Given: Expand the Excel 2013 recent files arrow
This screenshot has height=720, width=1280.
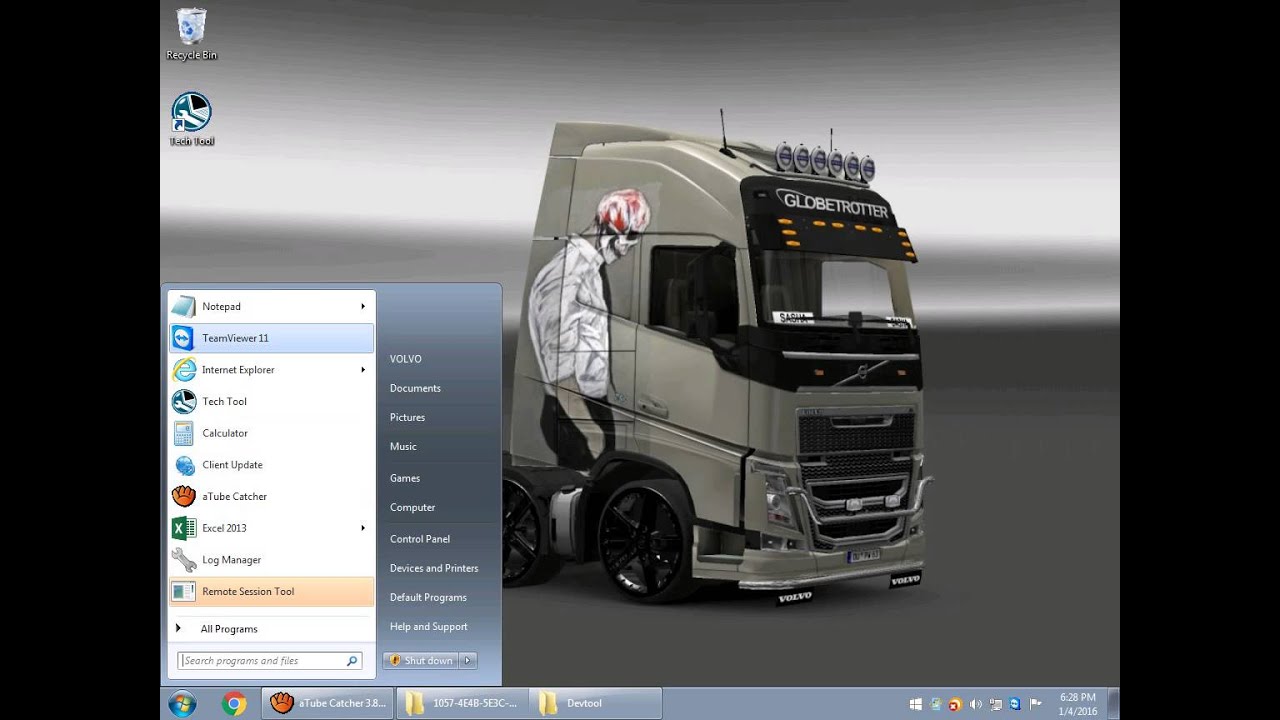Looking at the screenshot, I should pyautogui.click(x=363, y=528).
